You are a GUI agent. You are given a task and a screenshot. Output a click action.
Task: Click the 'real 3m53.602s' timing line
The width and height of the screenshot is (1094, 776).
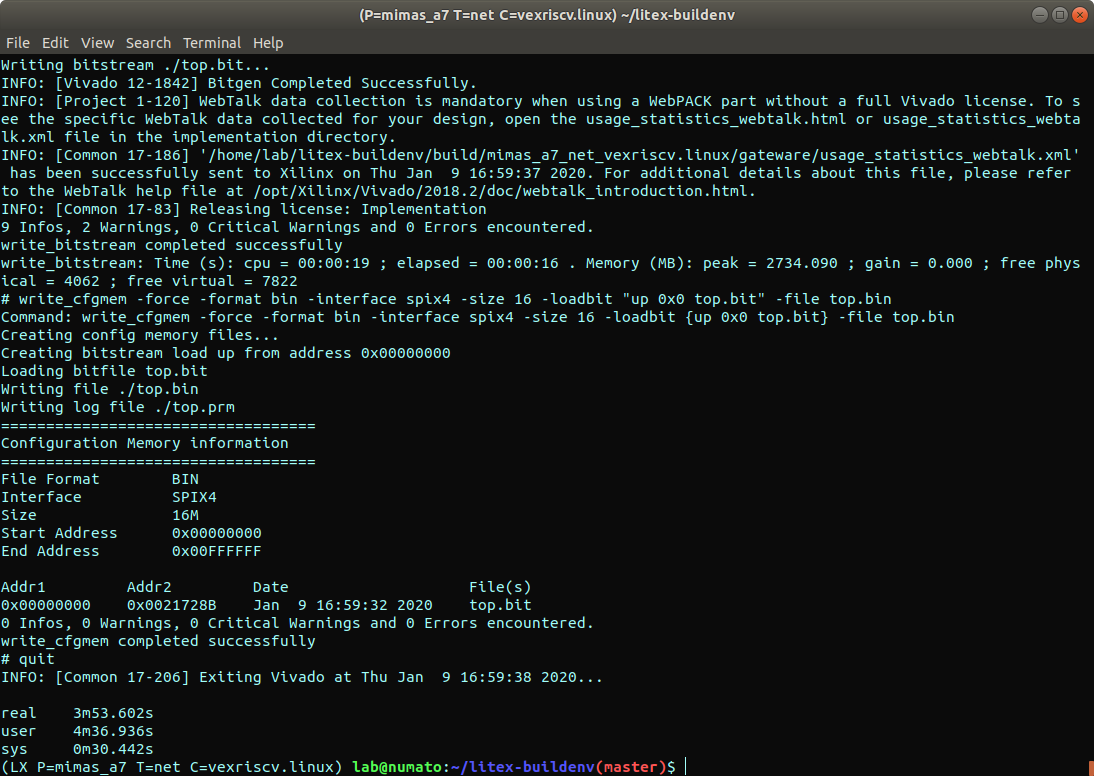[78, 713]
